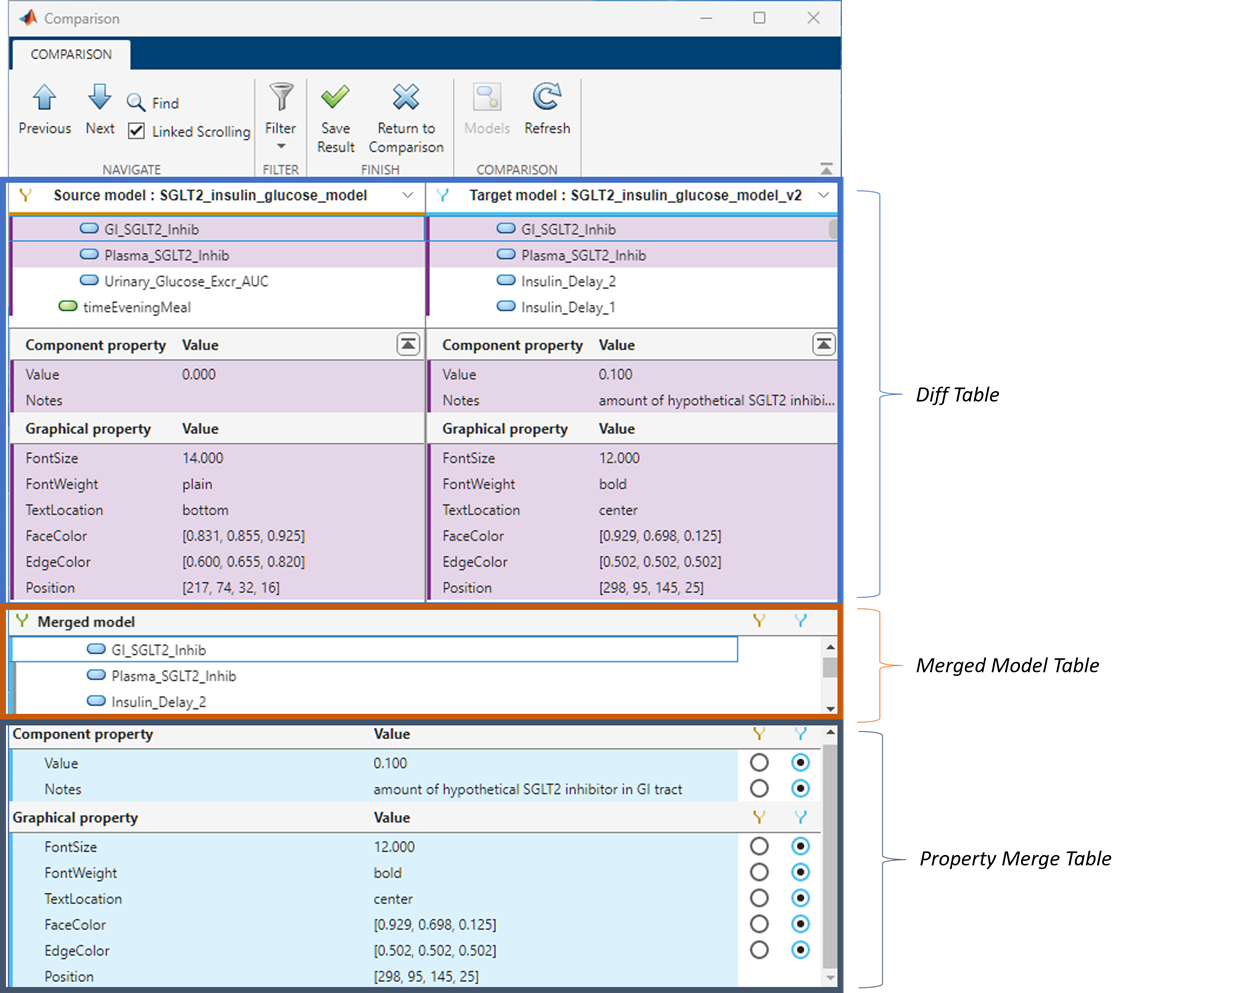Collapse the toolstrip ribbon
This screenshot has height=993, width=1247.
(x=826, y=169)
